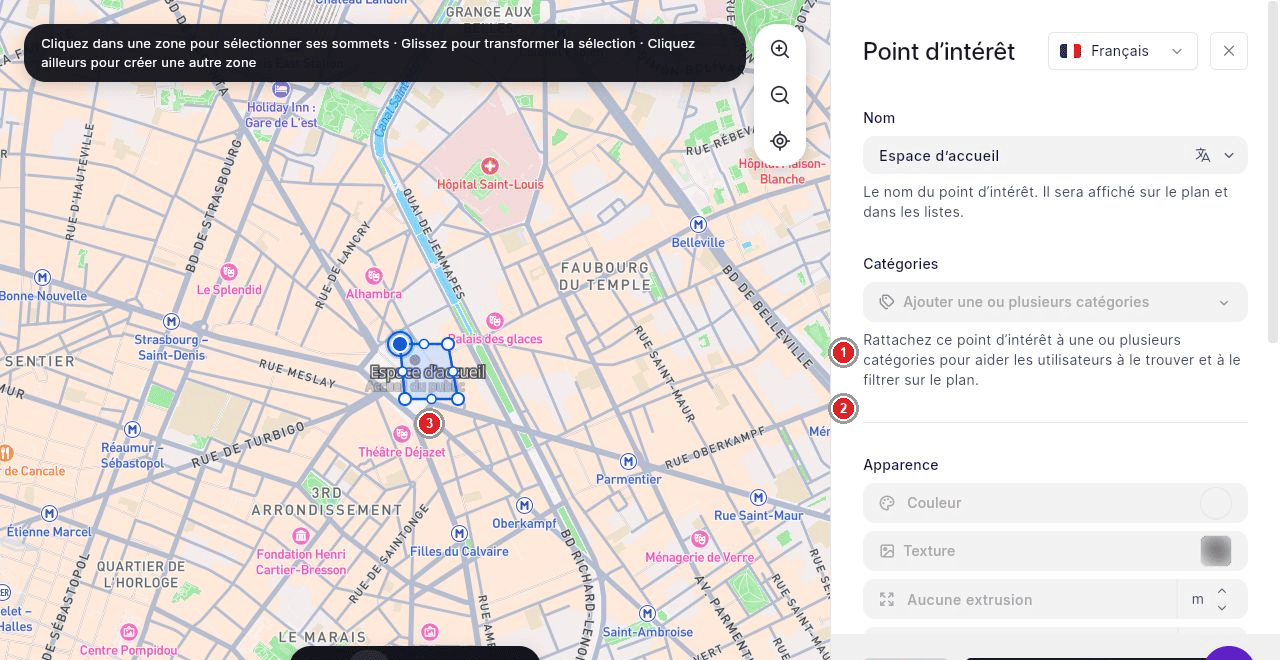Viewport: 1280px width, 660px height.
Task: Click the 3RD ARRONDISSEMENT map label
Action: tap(326, 501)
